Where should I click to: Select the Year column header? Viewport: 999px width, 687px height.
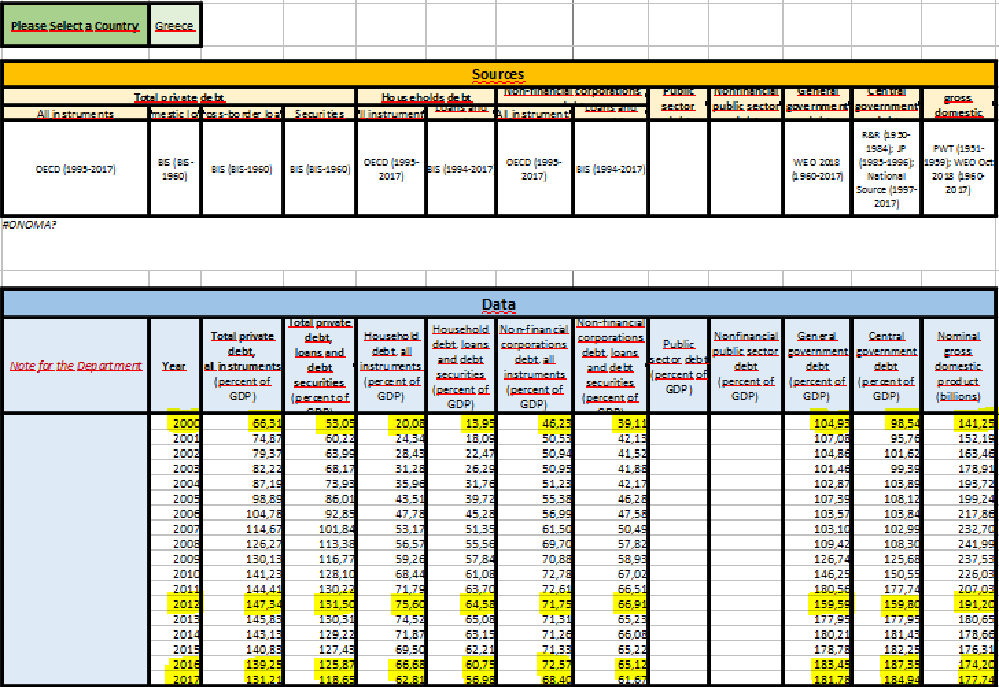click(x=174, y=366)
